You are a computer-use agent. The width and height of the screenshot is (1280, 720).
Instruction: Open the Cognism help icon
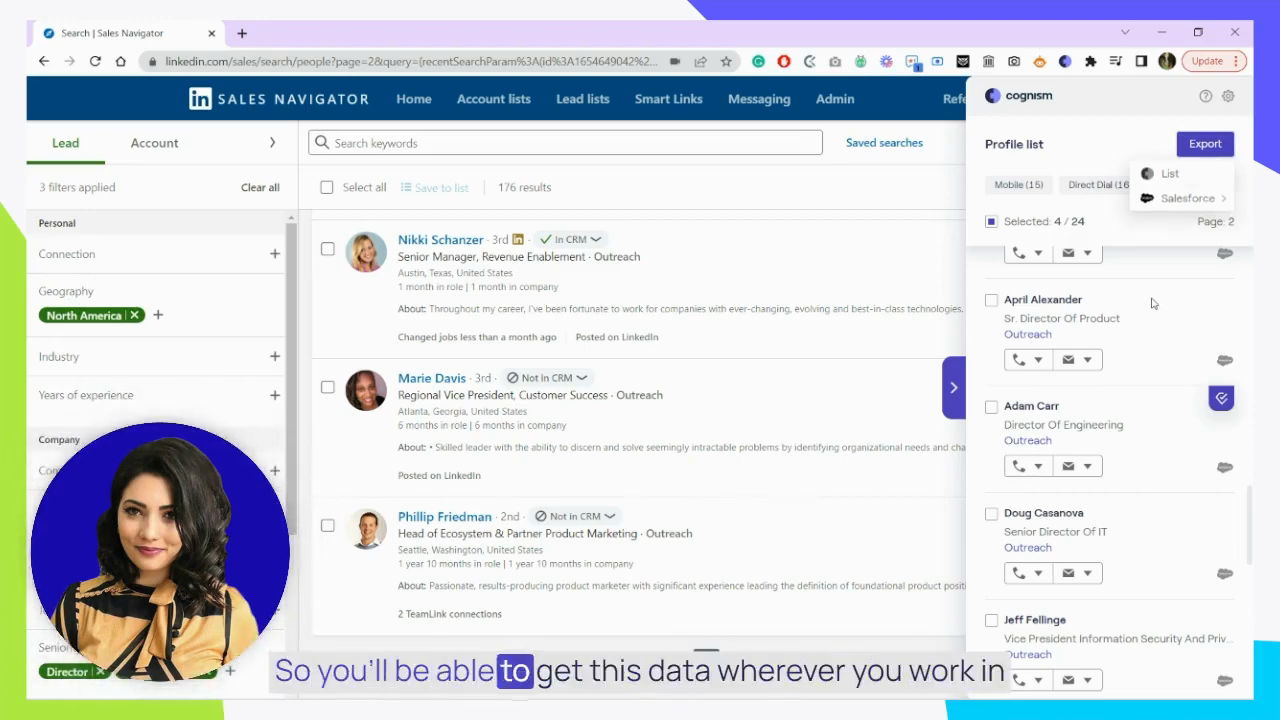pos(1205,96)
